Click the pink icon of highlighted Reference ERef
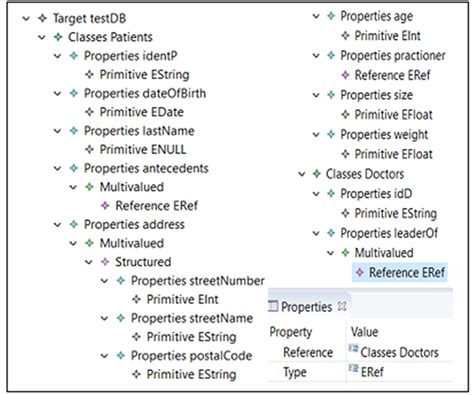This screenshot has height=395, width=474. 360,273
